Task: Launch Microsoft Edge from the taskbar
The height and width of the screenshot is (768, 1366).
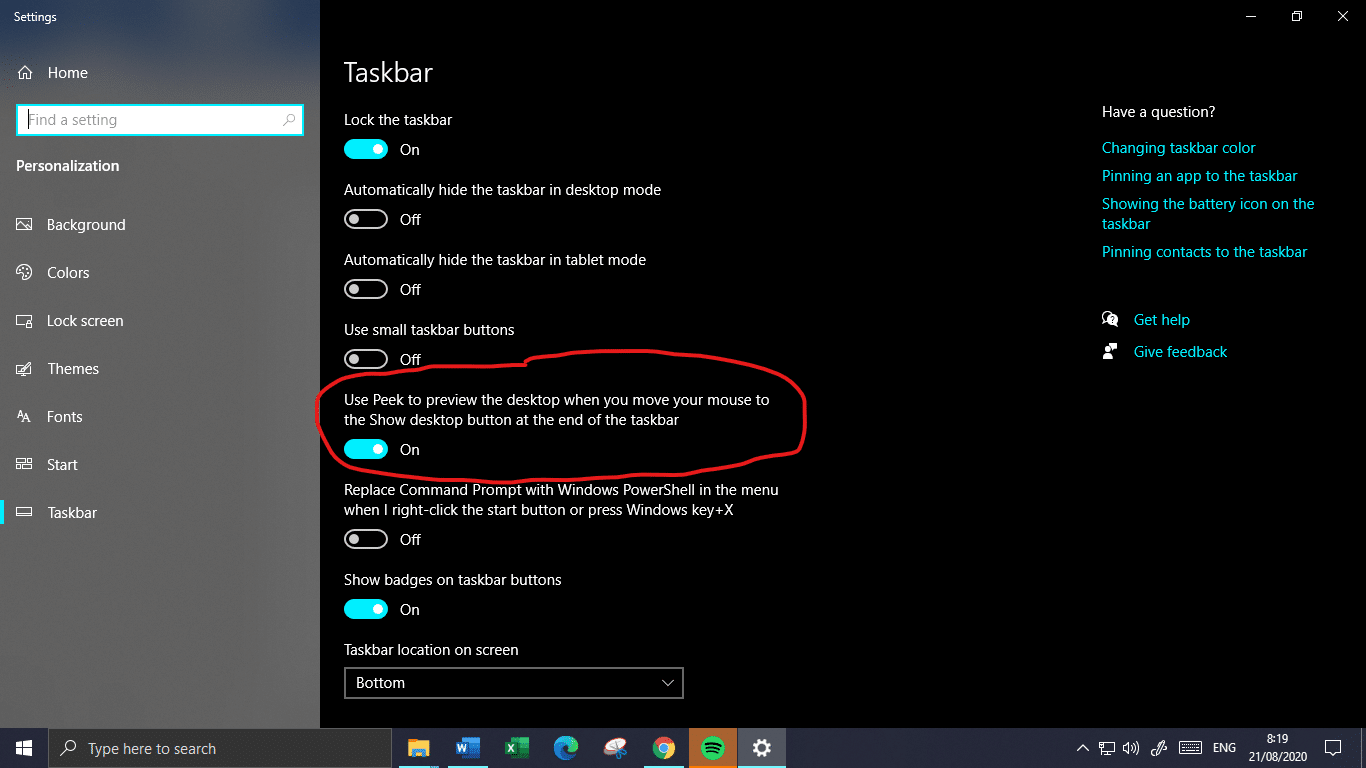Action: pyautogui.click(x=566, y=748)
